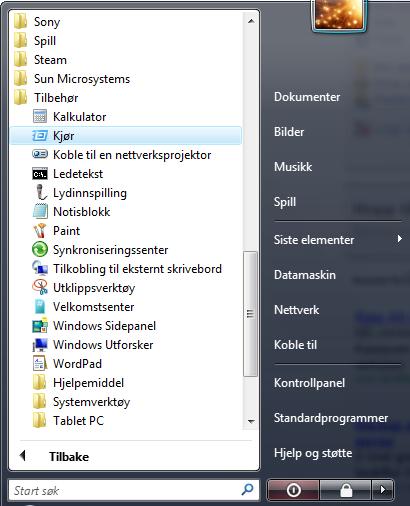Open shutdown options arrow menu
410x506 pixels.
coord(383,490)
